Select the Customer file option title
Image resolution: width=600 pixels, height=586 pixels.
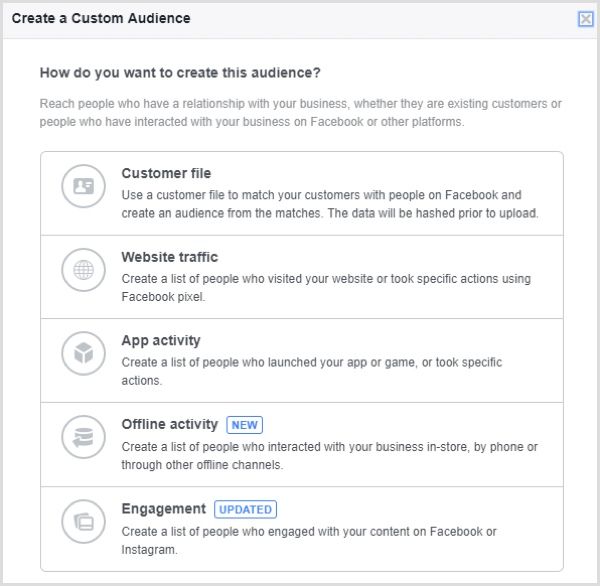(166, 173)
